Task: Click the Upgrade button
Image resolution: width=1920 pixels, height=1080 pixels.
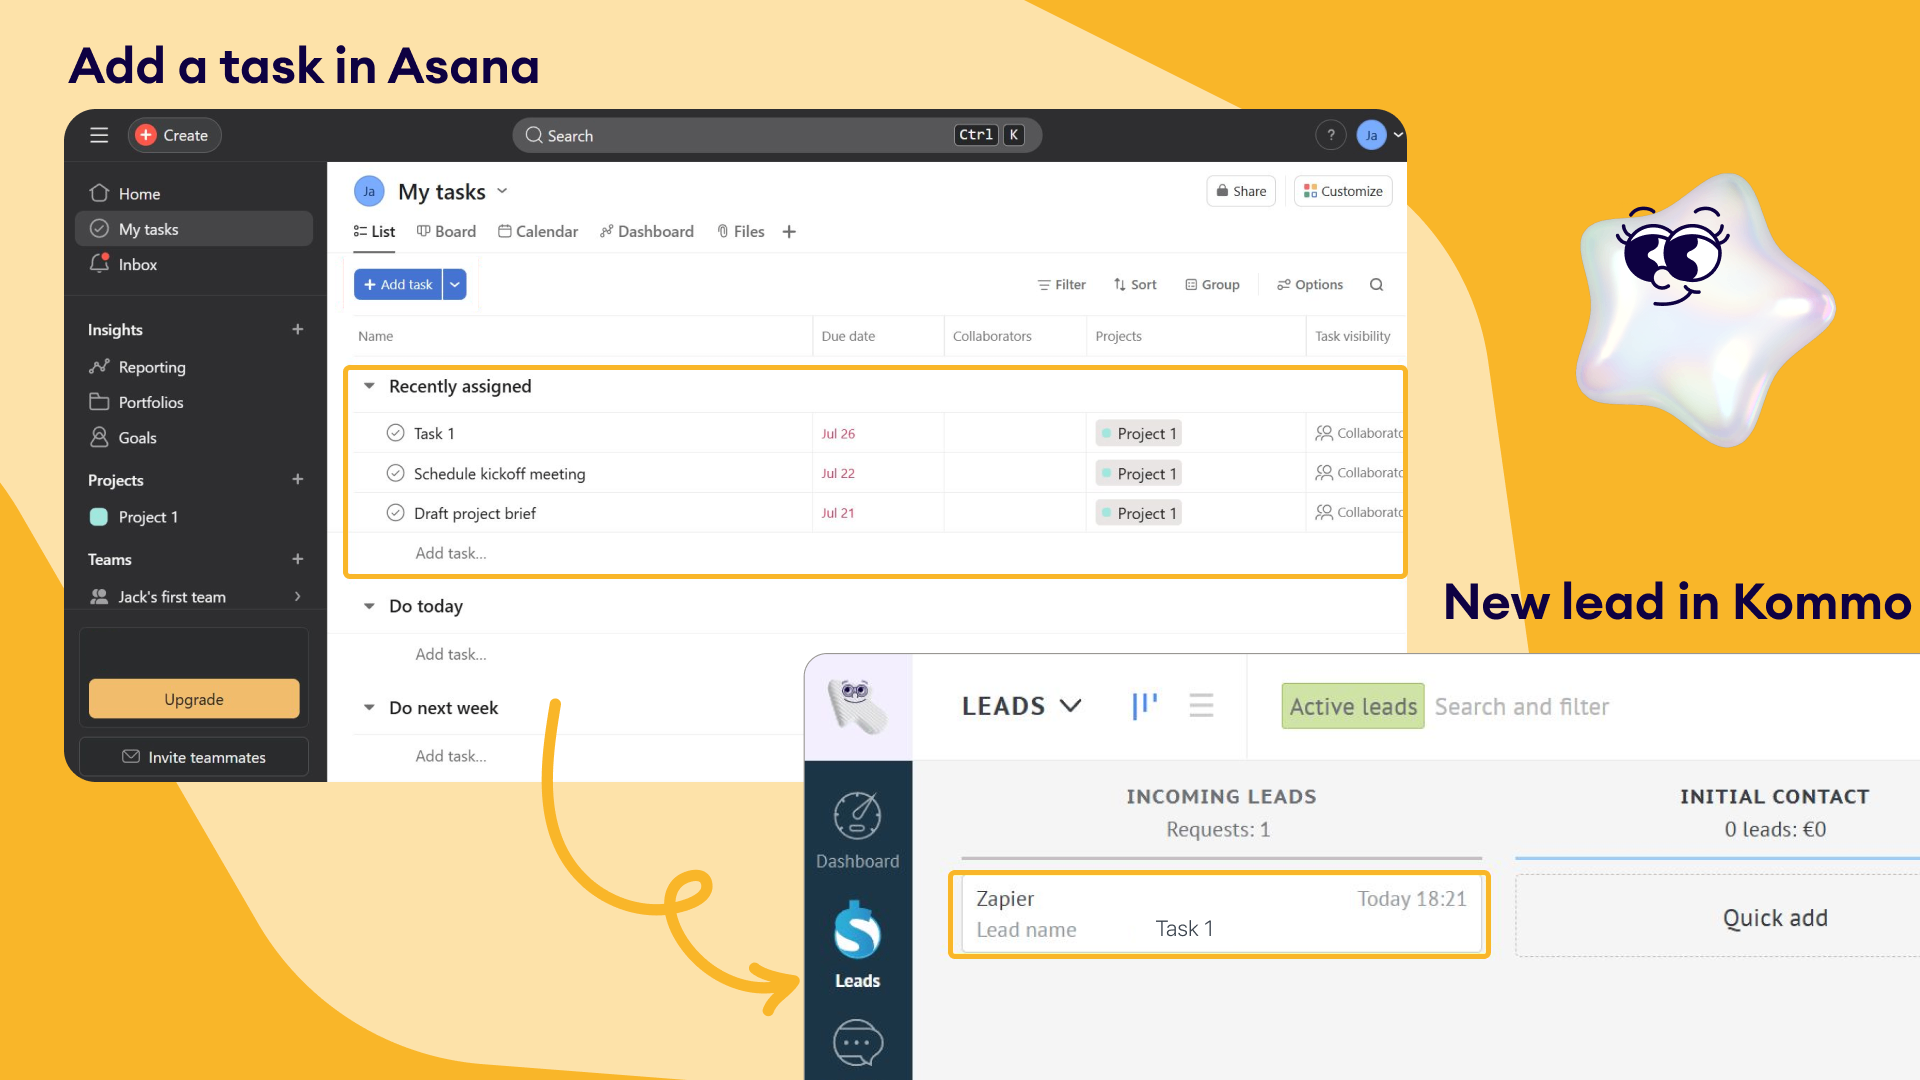Action: 194,699
